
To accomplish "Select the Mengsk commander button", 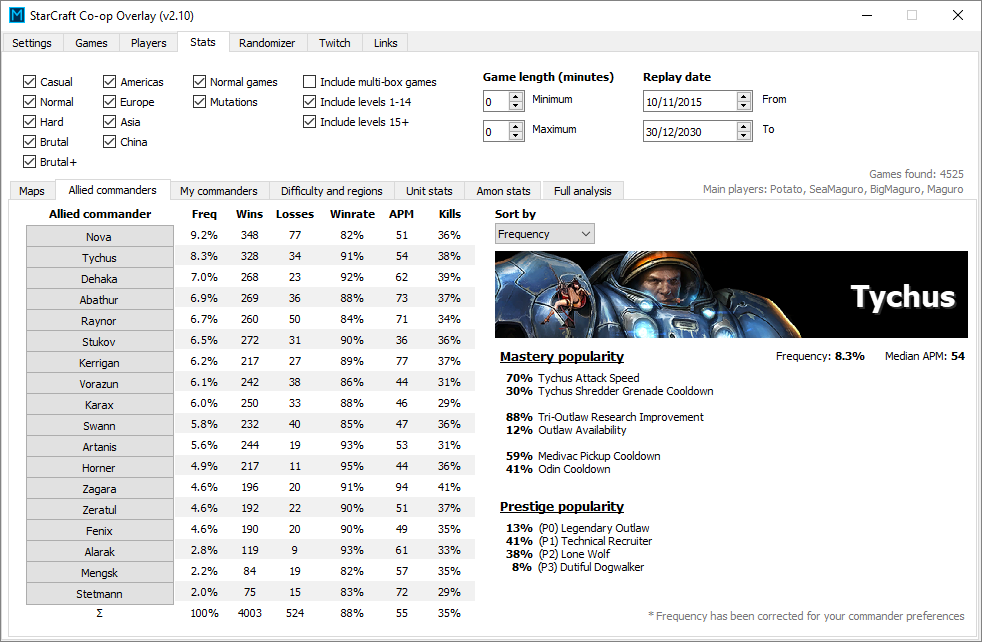I will [x=100, y=572].
